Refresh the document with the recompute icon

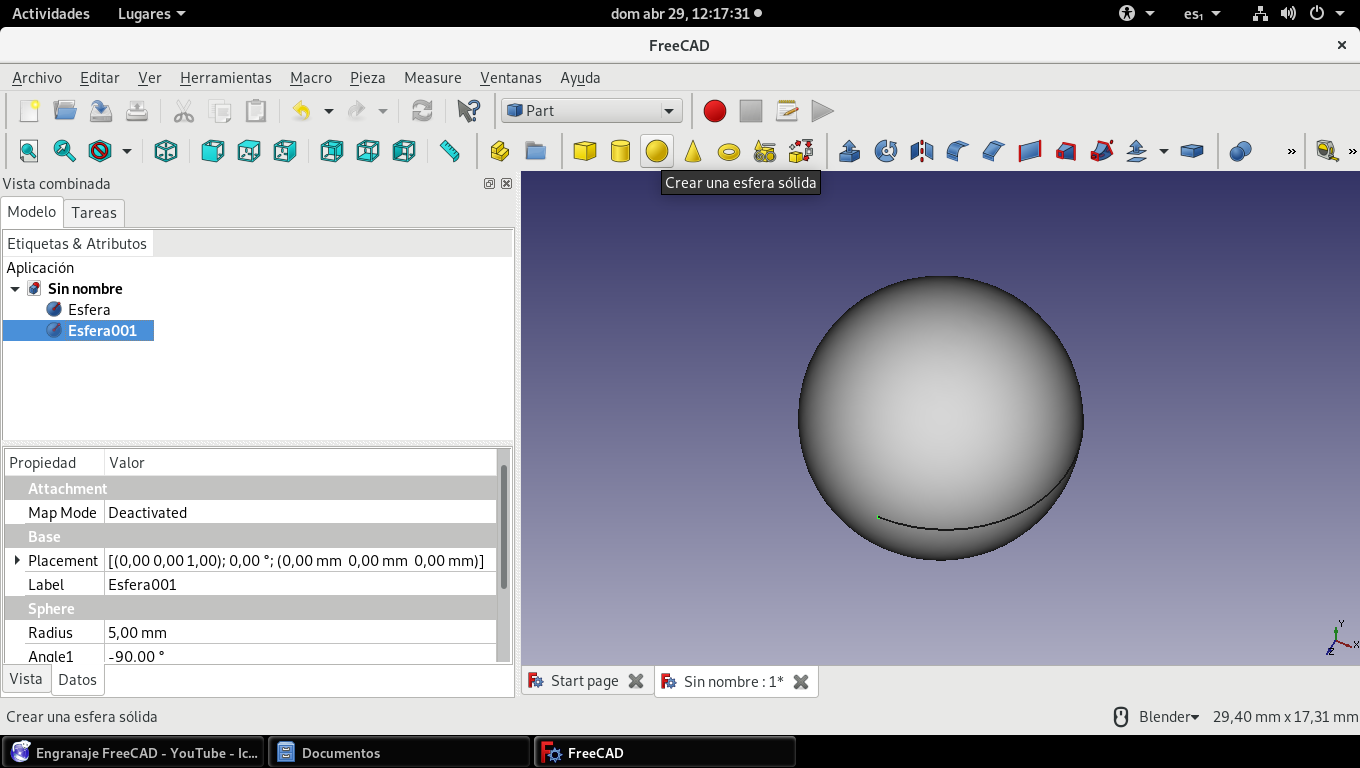click(422, 111)
